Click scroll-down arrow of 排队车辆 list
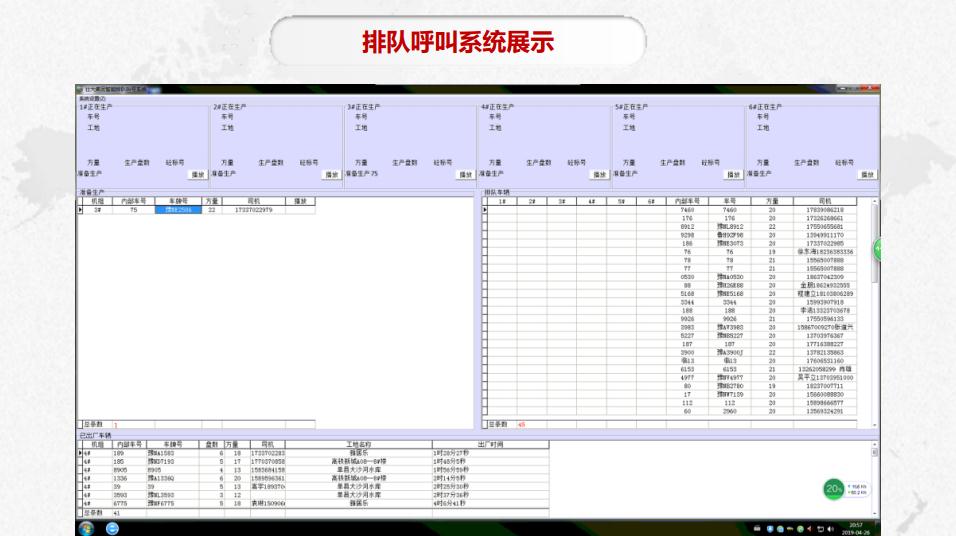The height and width of the screenshot is (536, 956). (x=875, y=425)
